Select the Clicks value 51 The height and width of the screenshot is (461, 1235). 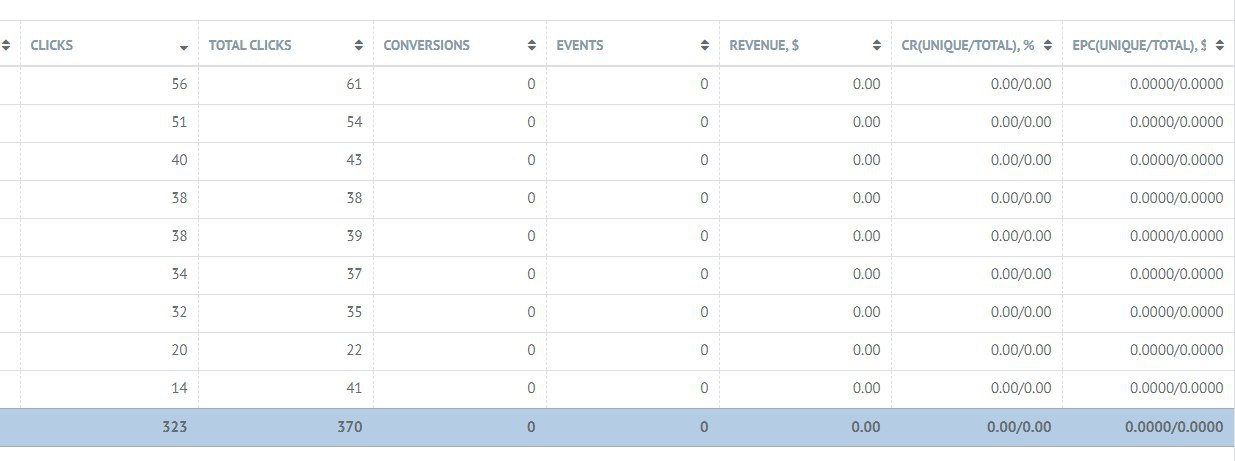179,122
